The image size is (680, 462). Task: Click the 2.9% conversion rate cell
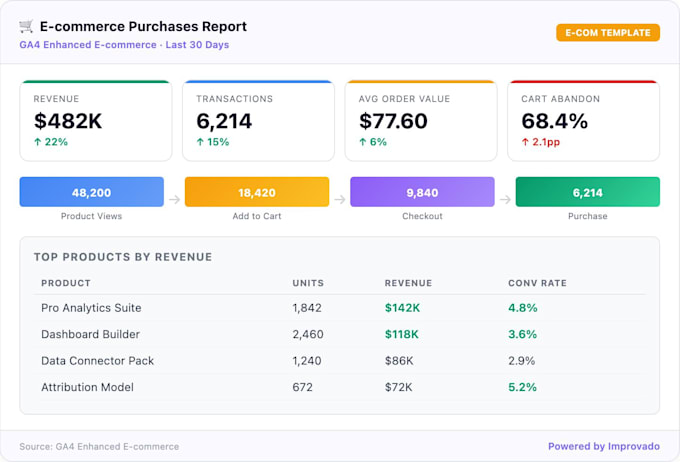[522, 361]
